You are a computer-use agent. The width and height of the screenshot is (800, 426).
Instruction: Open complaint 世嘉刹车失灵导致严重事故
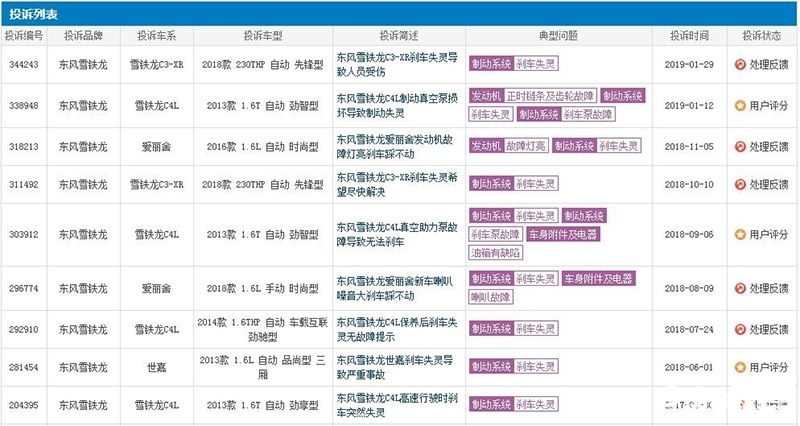[x=395, y=367]
